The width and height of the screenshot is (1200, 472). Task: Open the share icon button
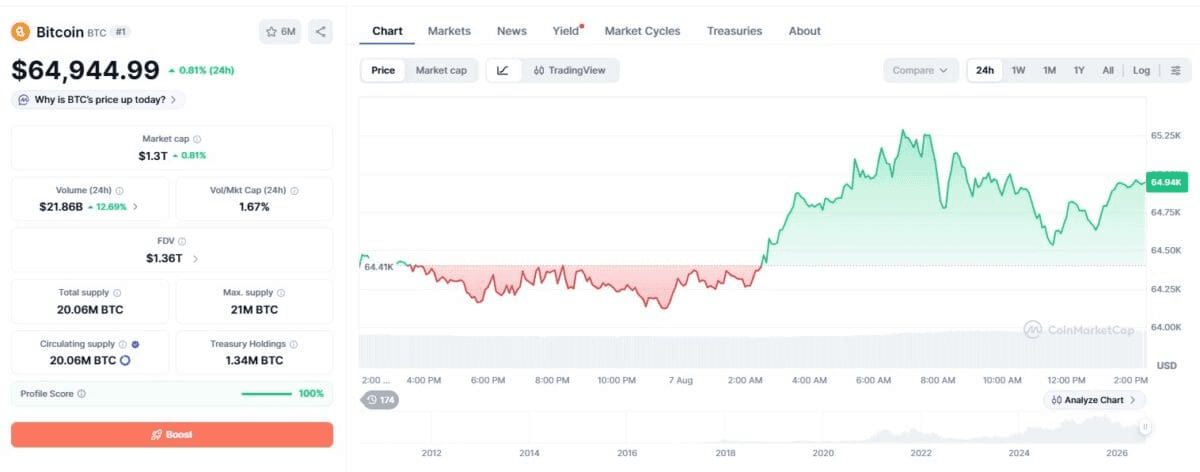[x=321, y=32]
